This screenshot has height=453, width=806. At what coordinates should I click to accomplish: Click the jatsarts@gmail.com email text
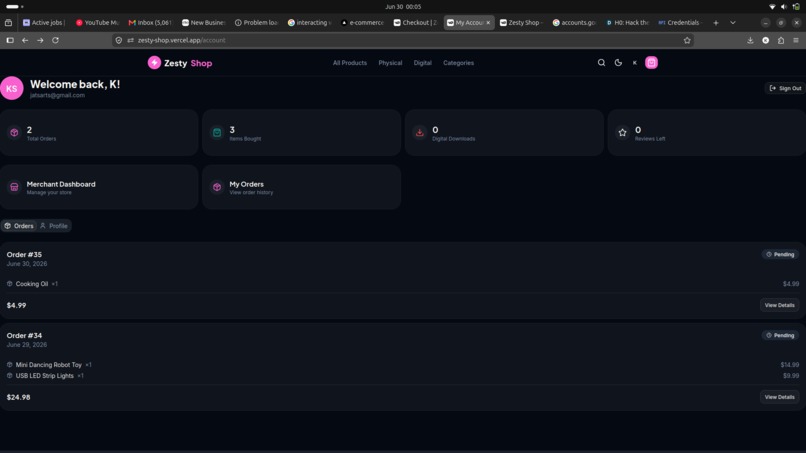(57, 96)
